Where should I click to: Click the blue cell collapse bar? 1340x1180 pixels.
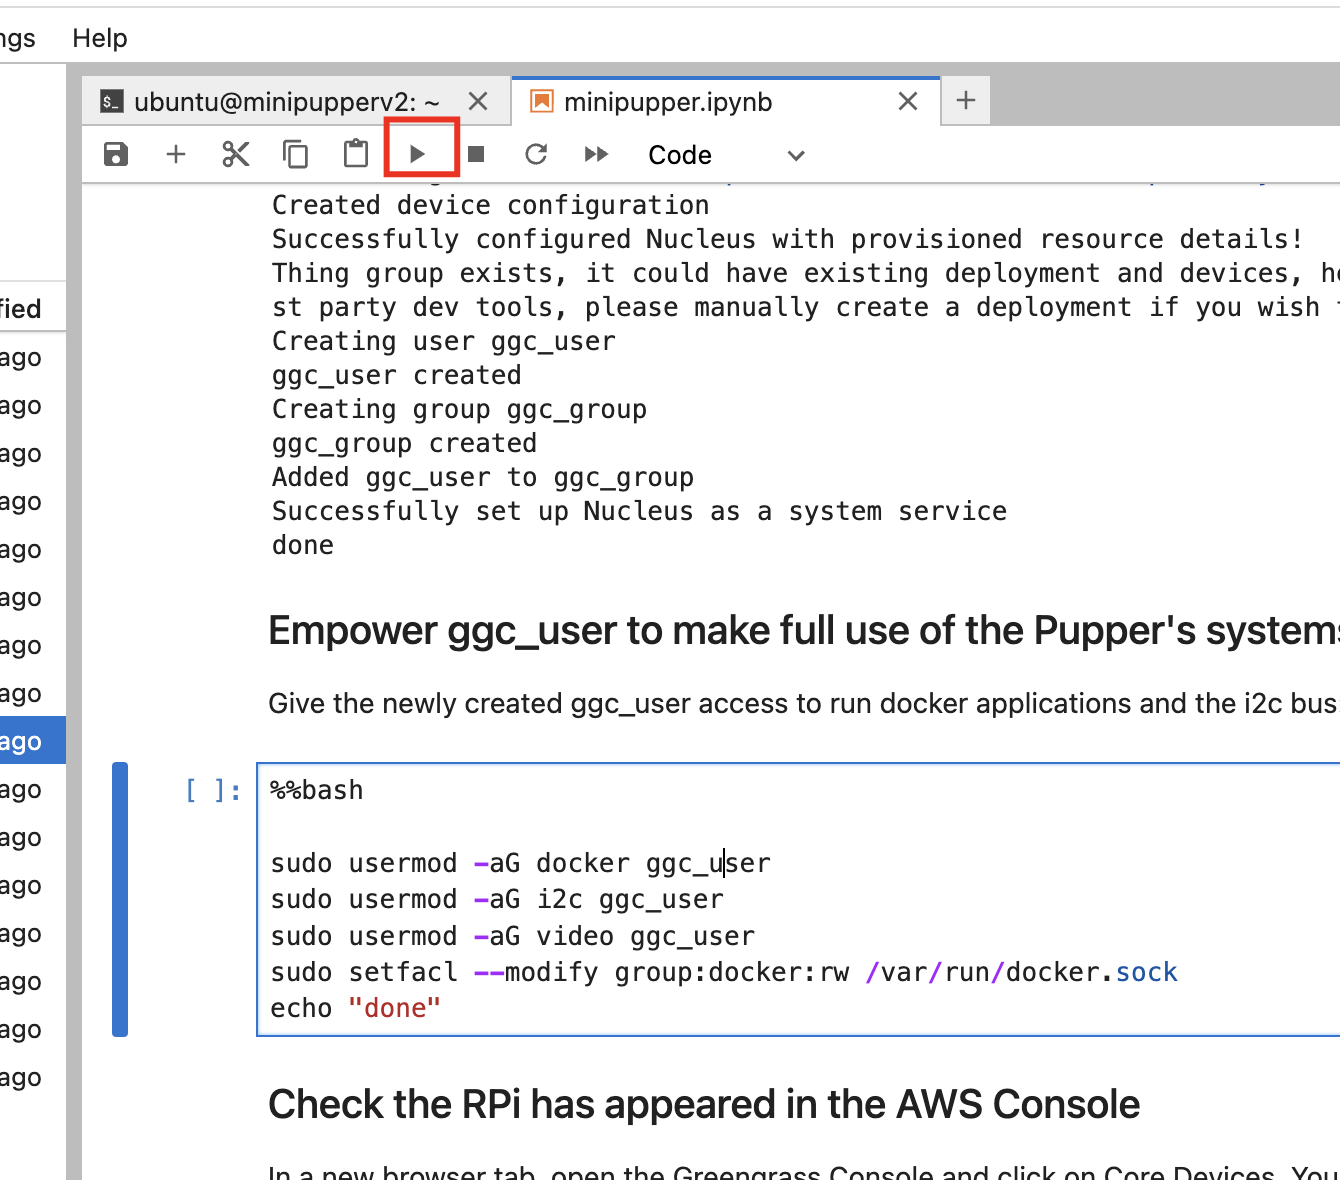tap(120, 900)
